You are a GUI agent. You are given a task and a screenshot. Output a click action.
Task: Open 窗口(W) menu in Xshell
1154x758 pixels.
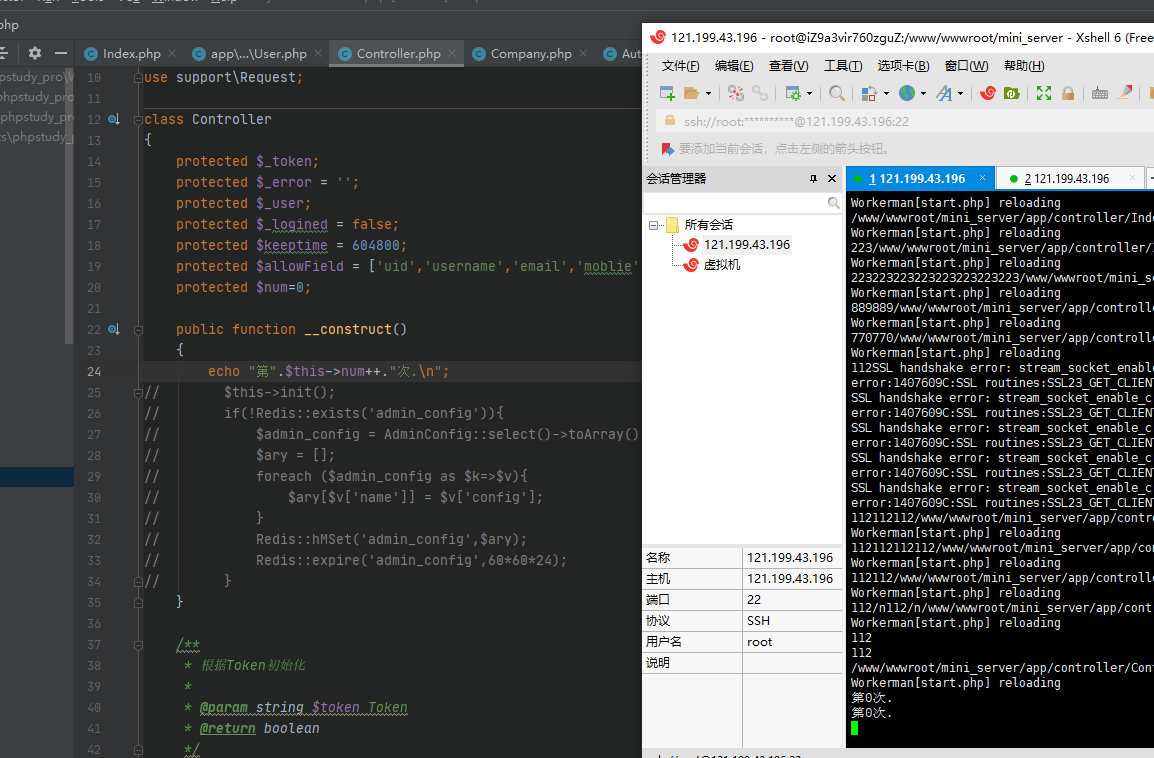tap(966, 66)
